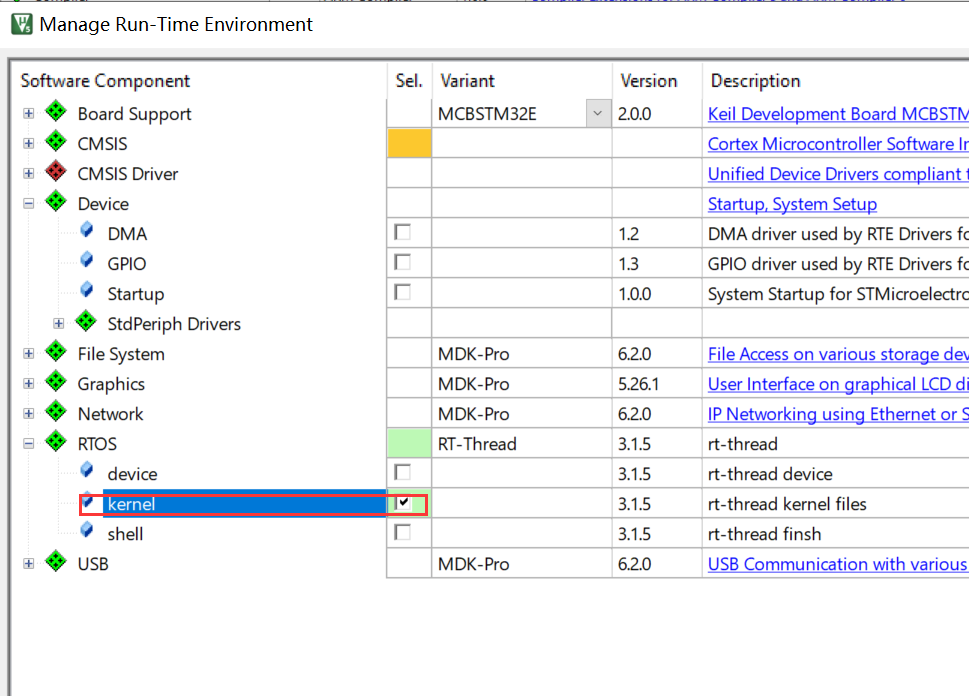Screen dimensions: 969x696
Task: Open the Startup, System Setup link
Action: [792, 203]
